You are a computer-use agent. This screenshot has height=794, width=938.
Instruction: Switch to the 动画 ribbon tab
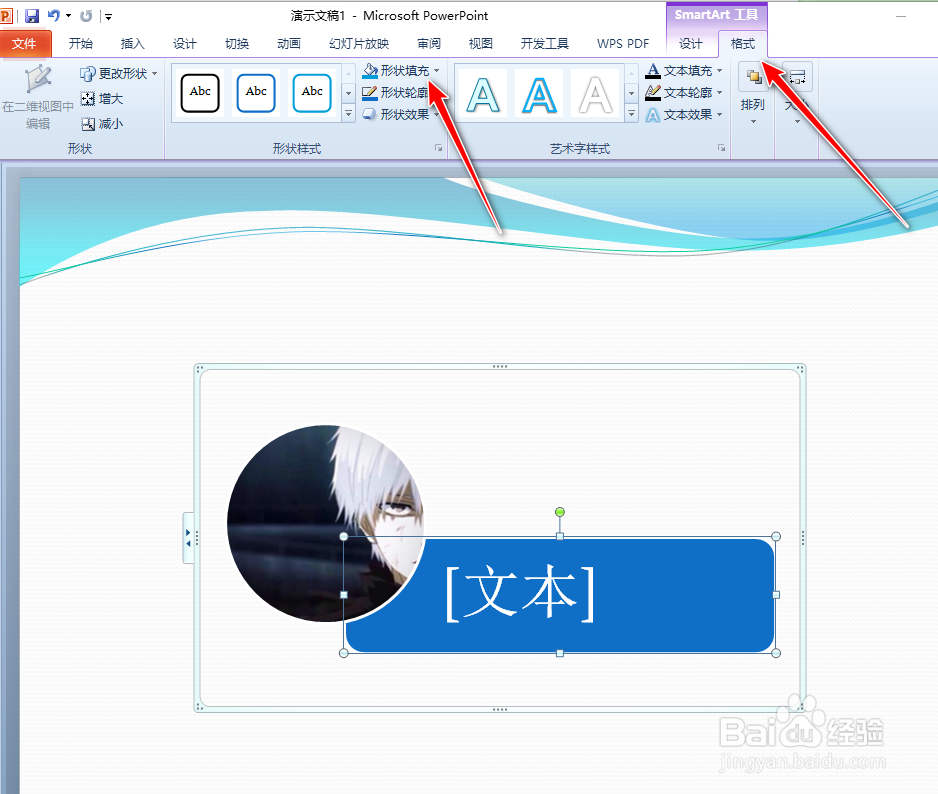point(288,44)
